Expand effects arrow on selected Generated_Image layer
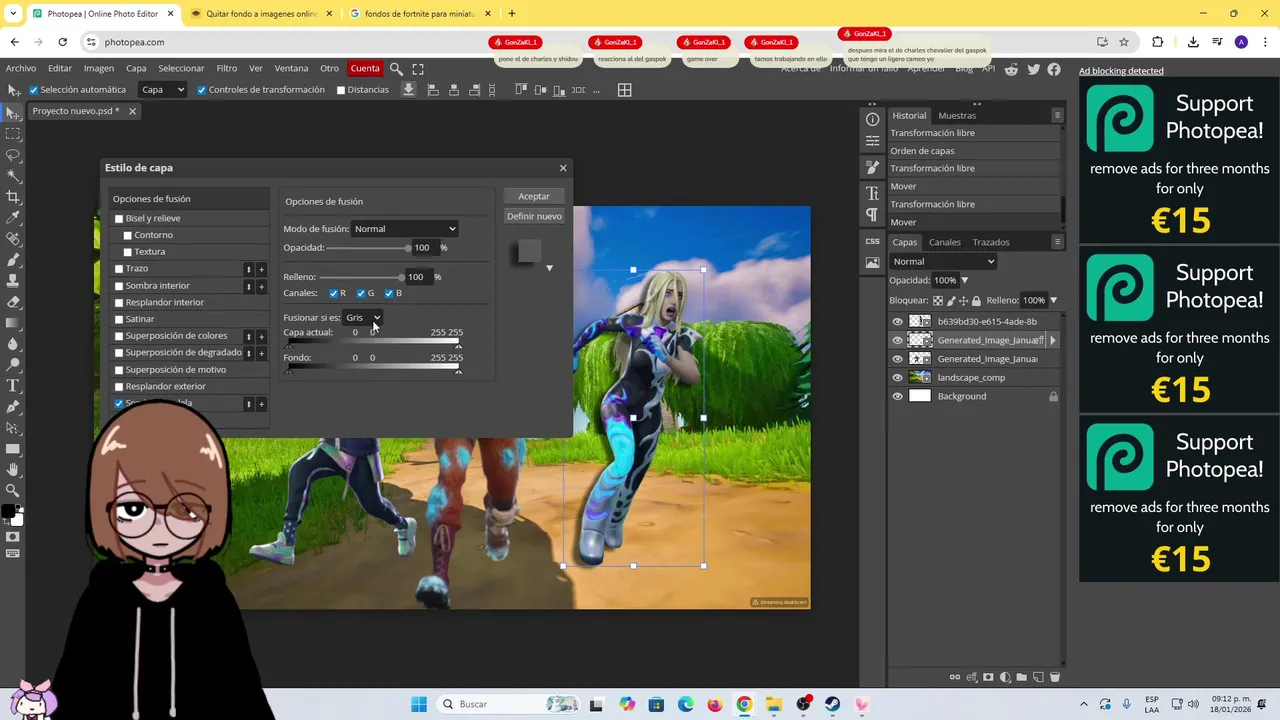The image size is (1280, 720). (1052, 341)
